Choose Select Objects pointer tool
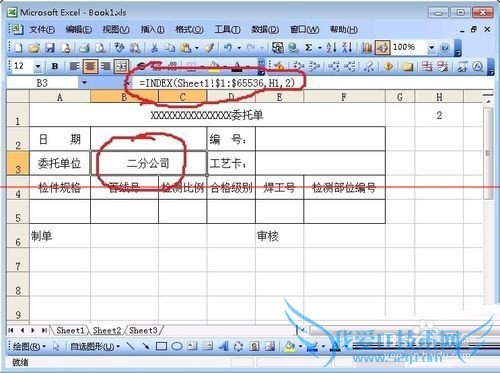The width and height of the screenshot is (500, 373). [x=56, y=346]
